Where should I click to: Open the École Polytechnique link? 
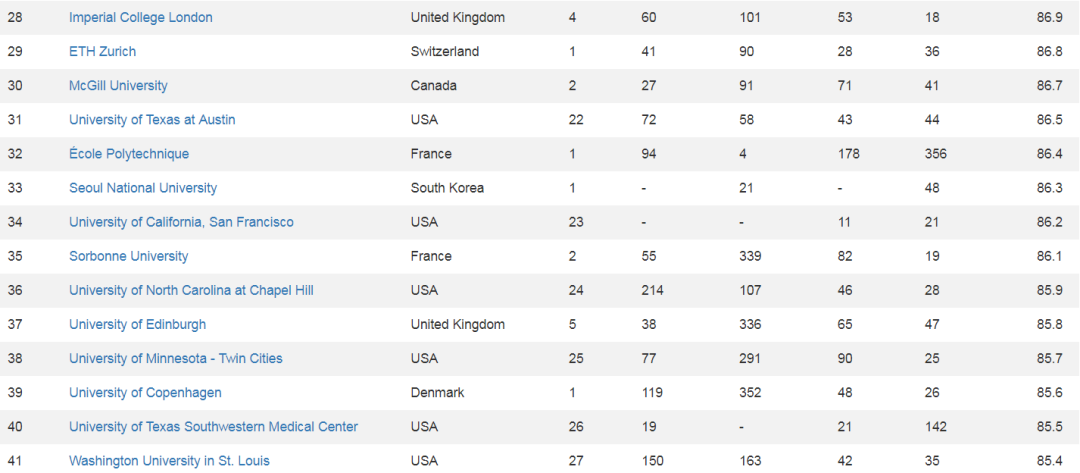tap(129, 154)
